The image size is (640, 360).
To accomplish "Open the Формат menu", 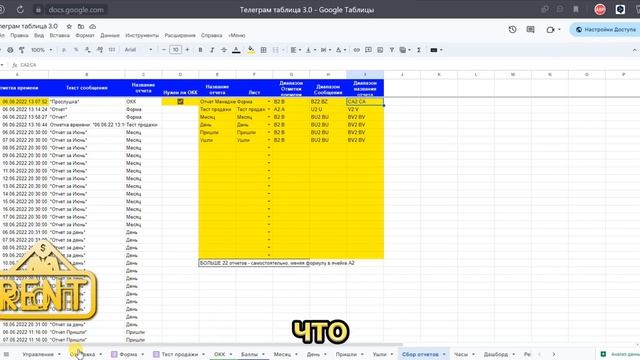I will [85, 36].
